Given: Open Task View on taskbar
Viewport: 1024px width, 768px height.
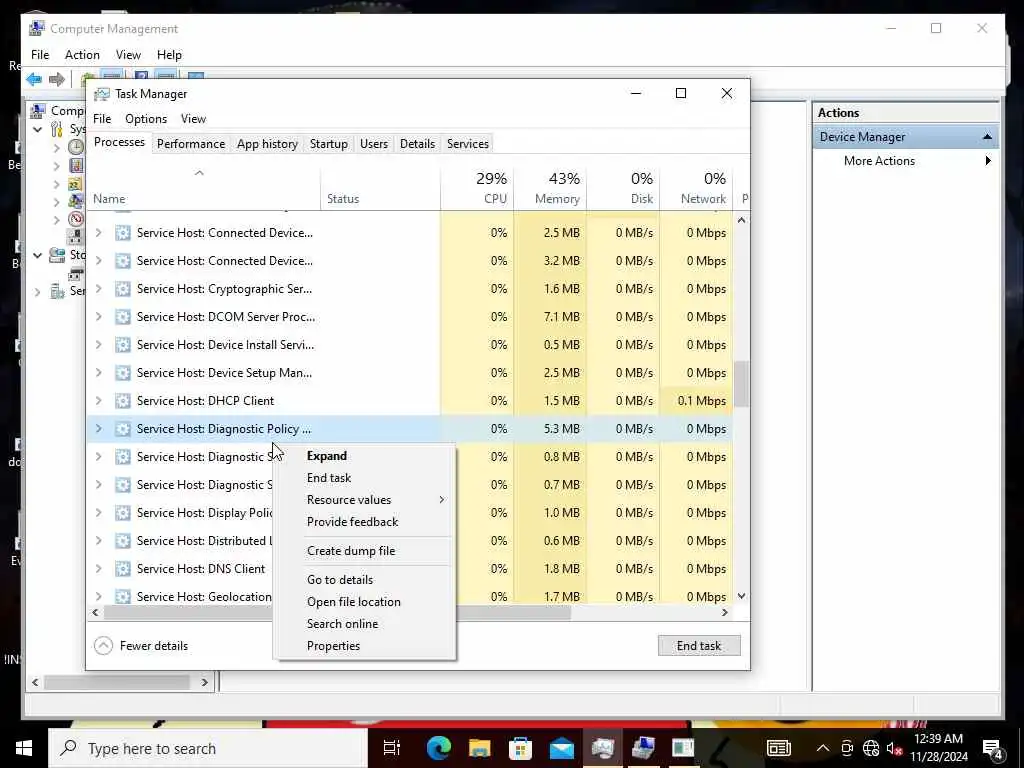Looking at the screenshot, I should pyautogui.click(x=392, y=748).
